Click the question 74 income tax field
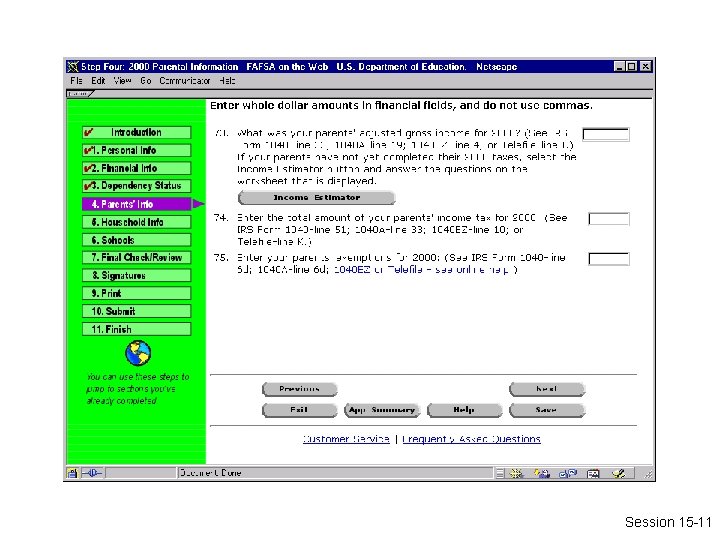720x540 pixels. (609, 219)
